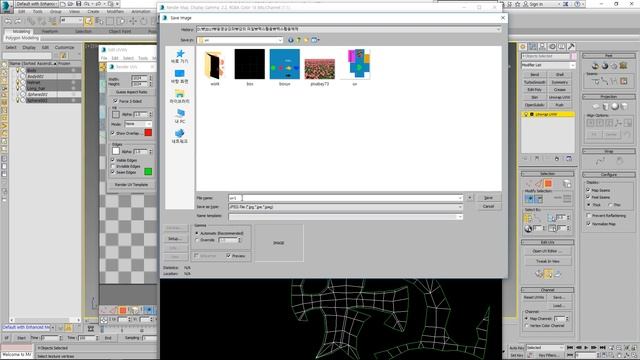
Task: Go to last folder visited icon in Save Image
Action: point(291,40)
